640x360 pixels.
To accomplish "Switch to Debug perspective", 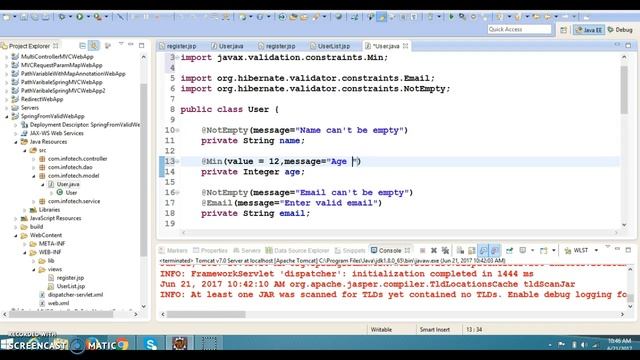I will 620,30.
